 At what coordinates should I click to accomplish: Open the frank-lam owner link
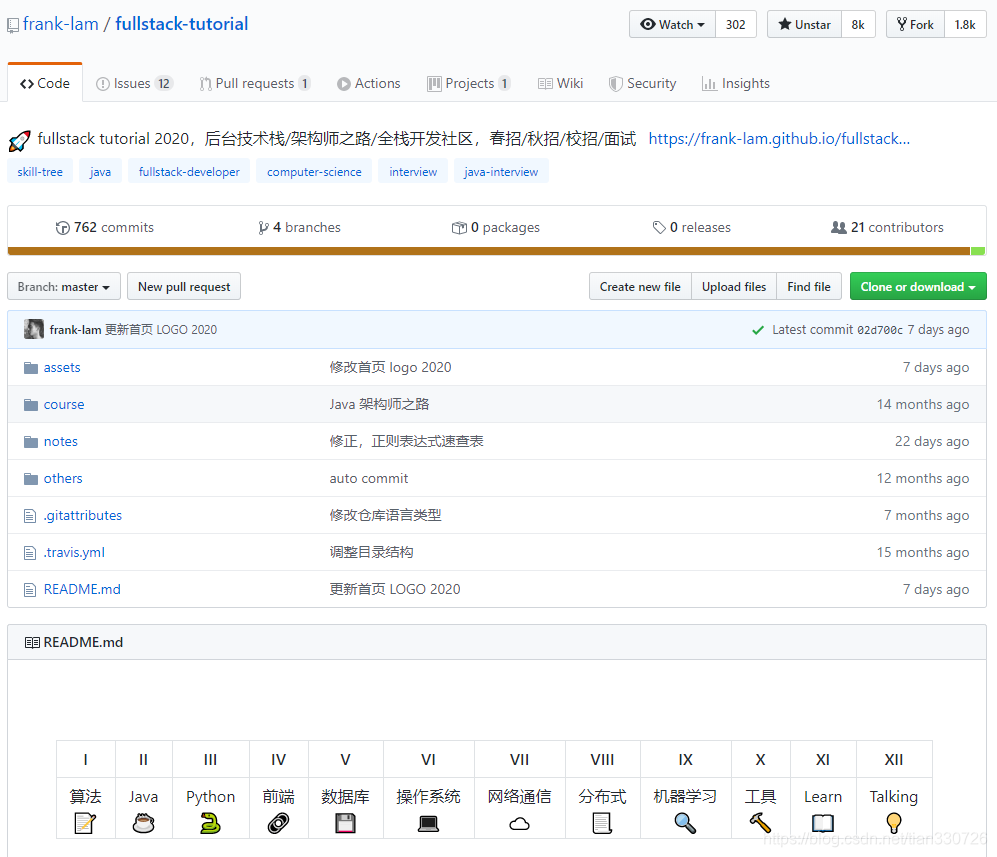pyautogui.click(x=60, y=24)
